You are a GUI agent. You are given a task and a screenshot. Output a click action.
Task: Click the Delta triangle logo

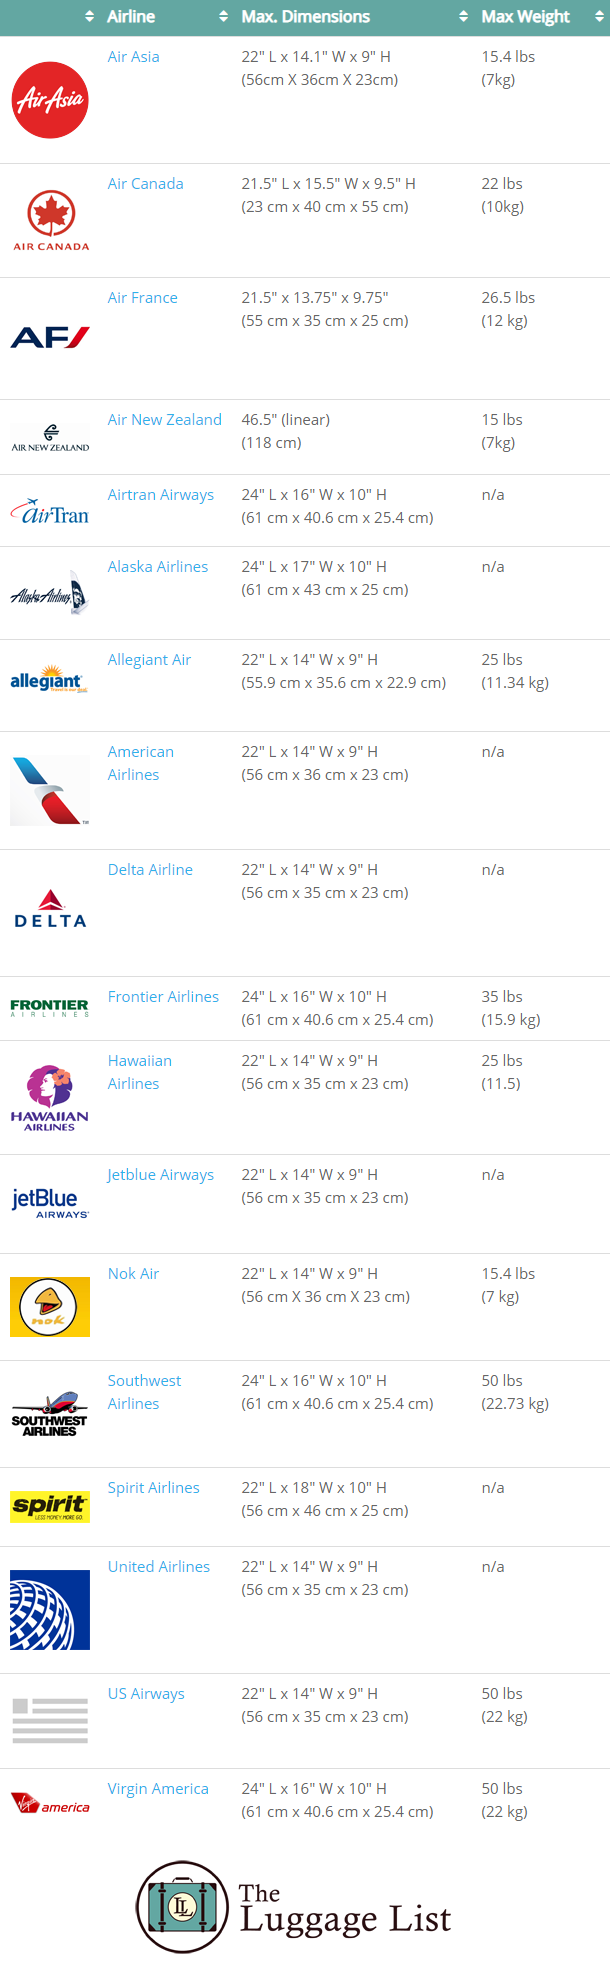[50, 908]
